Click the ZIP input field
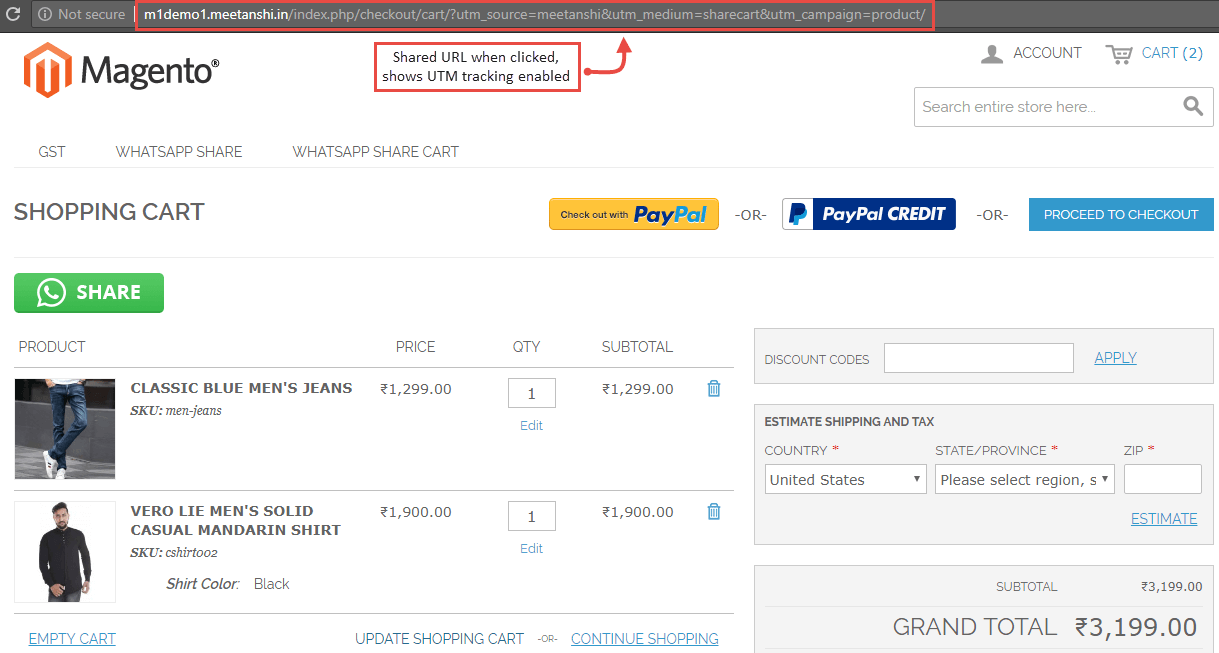Viewport: 1219px width, 653px height. 1163,479
